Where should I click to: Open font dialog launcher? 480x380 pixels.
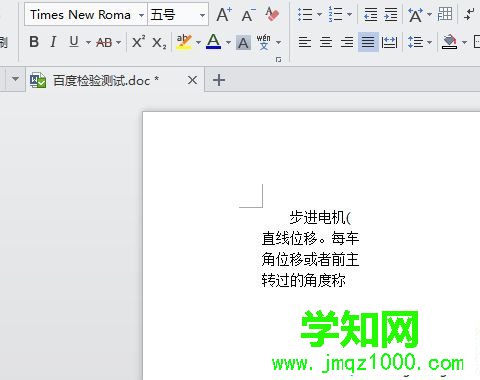[x=278, y=59]
